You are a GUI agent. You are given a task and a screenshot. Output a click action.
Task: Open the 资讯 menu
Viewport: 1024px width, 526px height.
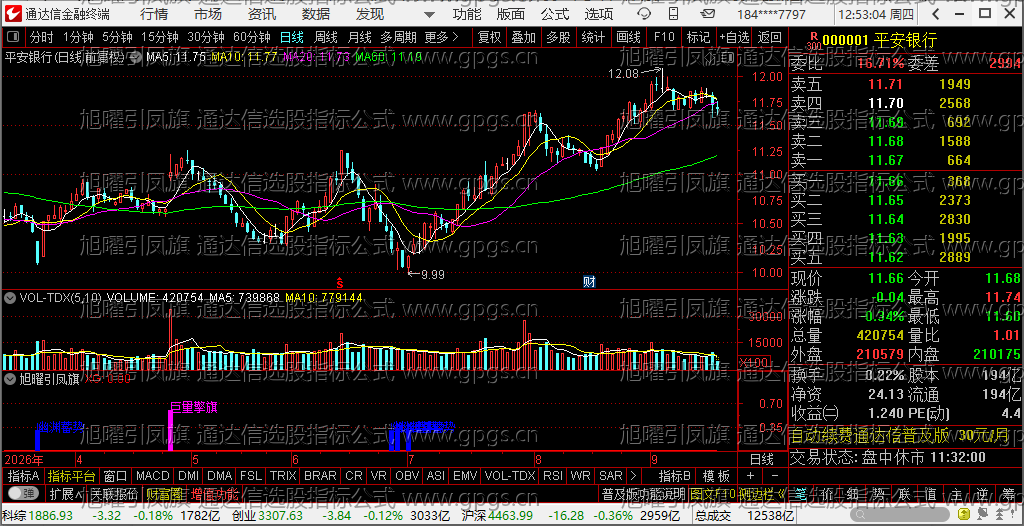pyautogui.click(x=261, y=14)
